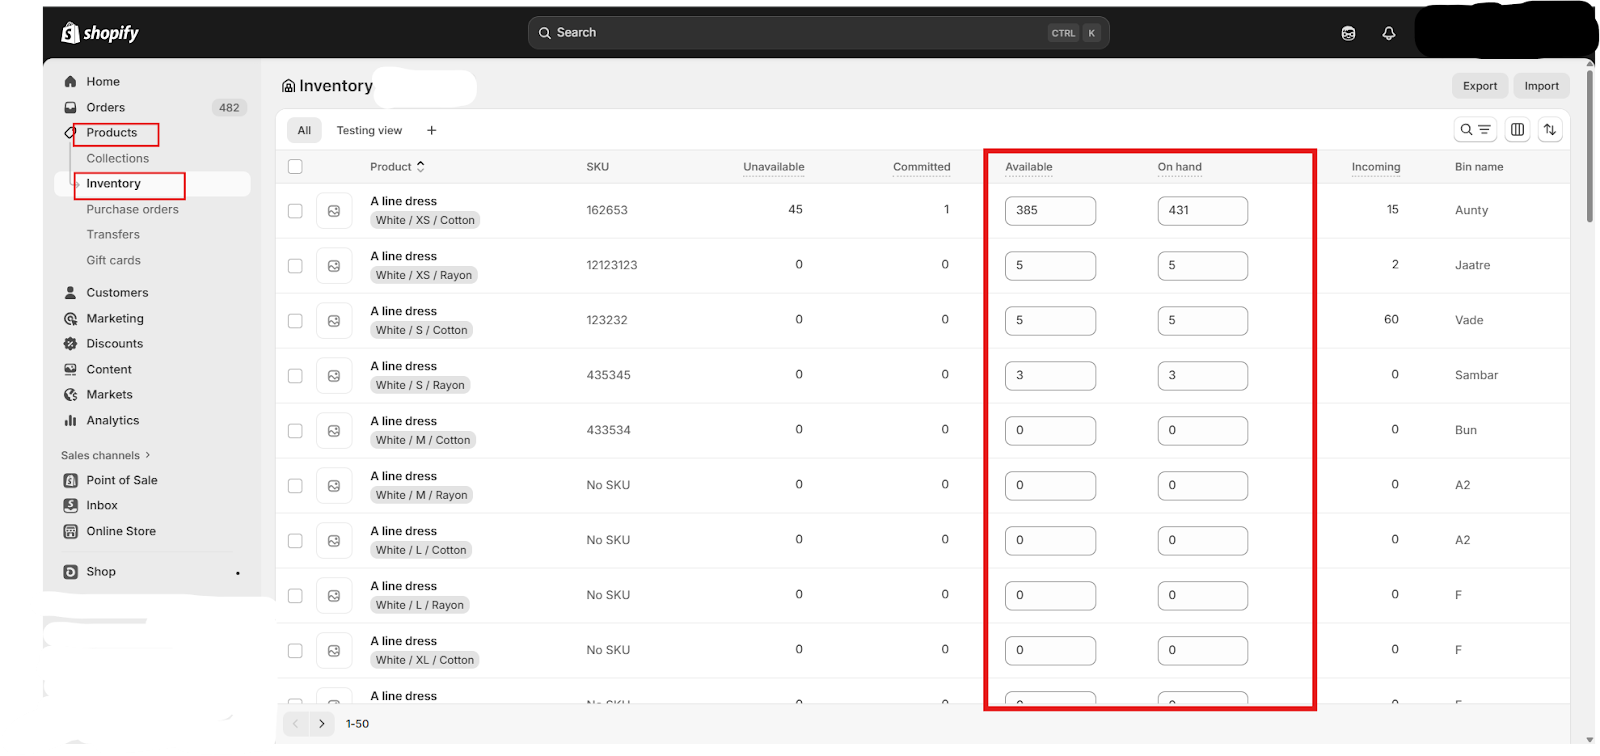Viewport: 1600px width, 756px height.
Task: Click the Incoming column header
Action: tap(1376, 167)
